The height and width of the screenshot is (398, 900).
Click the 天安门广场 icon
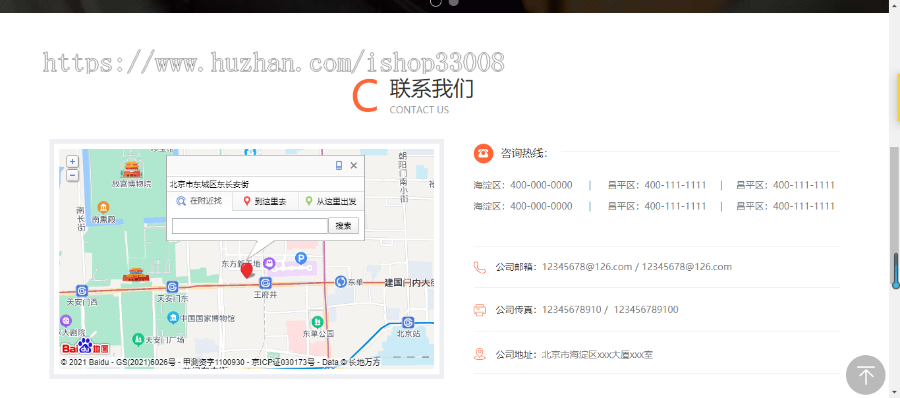[x=138, y=339]
